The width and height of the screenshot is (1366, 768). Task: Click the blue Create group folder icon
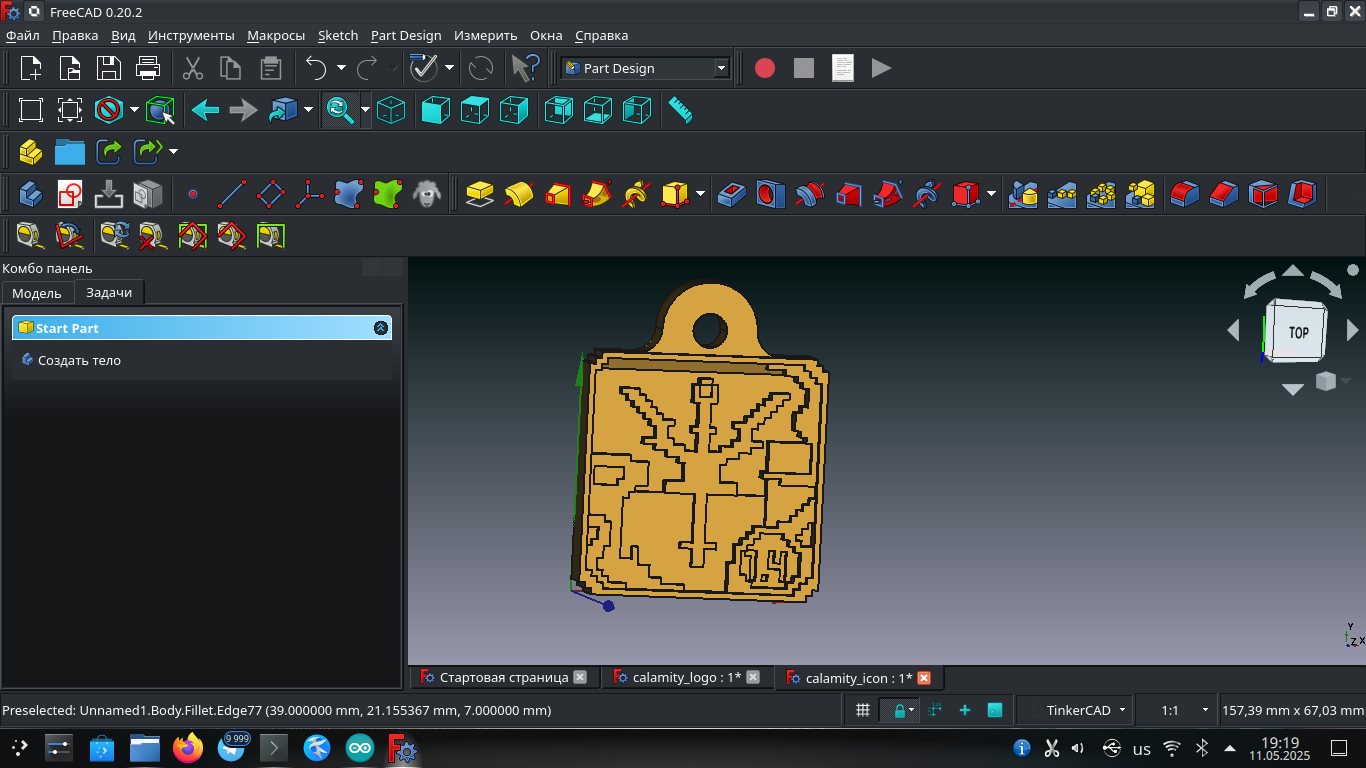(70, 152)
